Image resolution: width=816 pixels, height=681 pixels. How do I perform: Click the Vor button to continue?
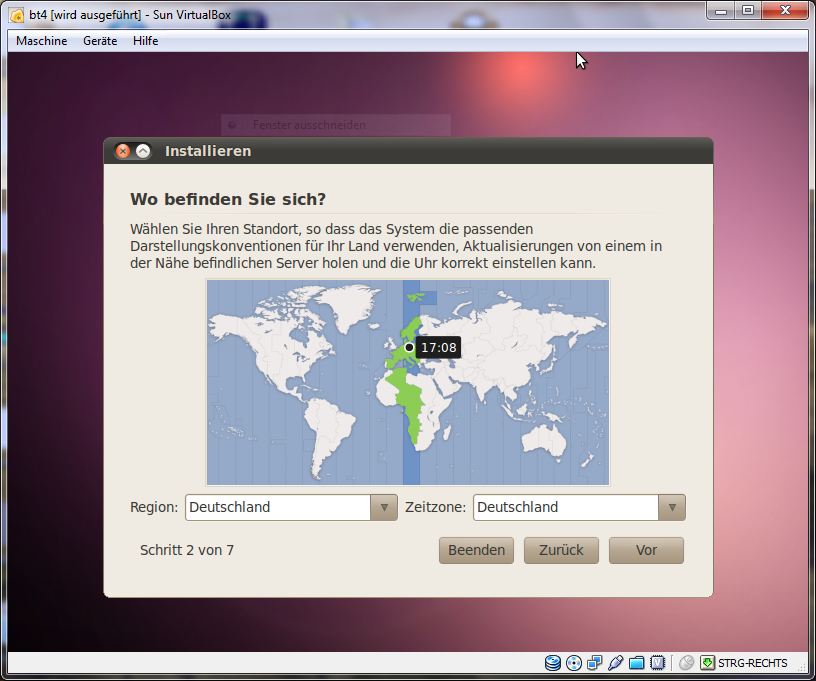(x=646, y=550)
